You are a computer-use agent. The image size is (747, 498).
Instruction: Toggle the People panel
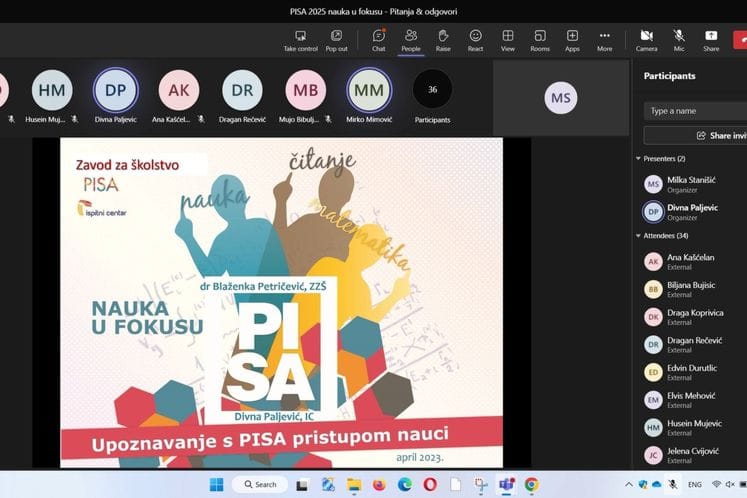click(x=411, y=41)
